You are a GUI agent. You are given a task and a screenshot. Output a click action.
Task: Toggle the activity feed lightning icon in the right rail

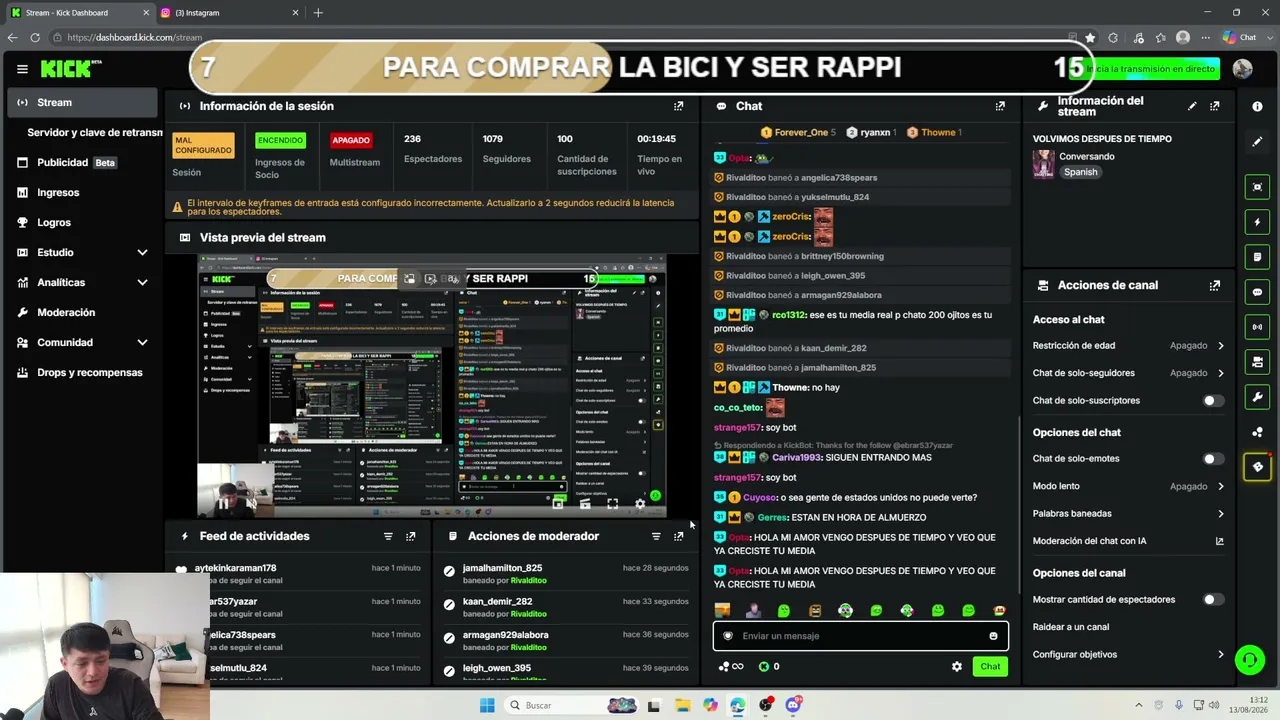(1258, 222)
